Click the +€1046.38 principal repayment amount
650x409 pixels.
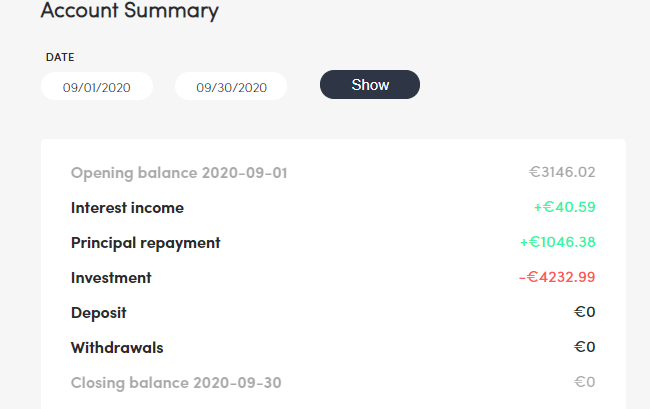557,243
